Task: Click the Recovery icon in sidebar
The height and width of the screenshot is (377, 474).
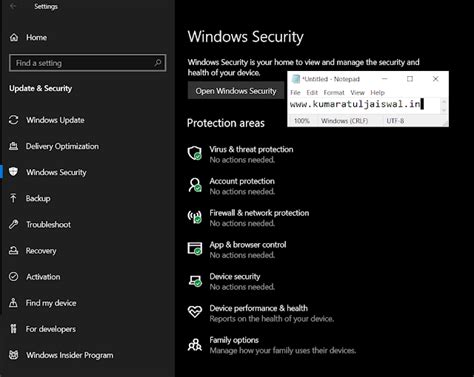Action: (14, 250)
